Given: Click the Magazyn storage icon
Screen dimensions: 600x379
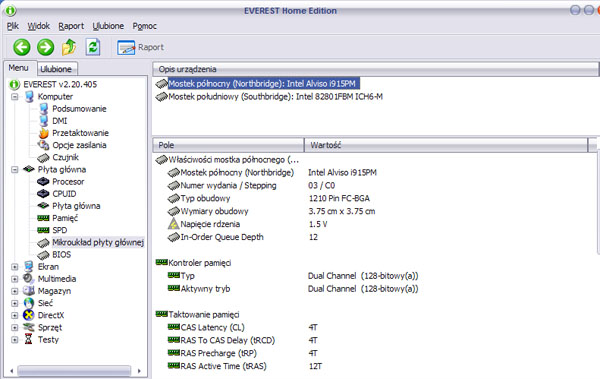Looking at the screenshot, I should (29, 291).
